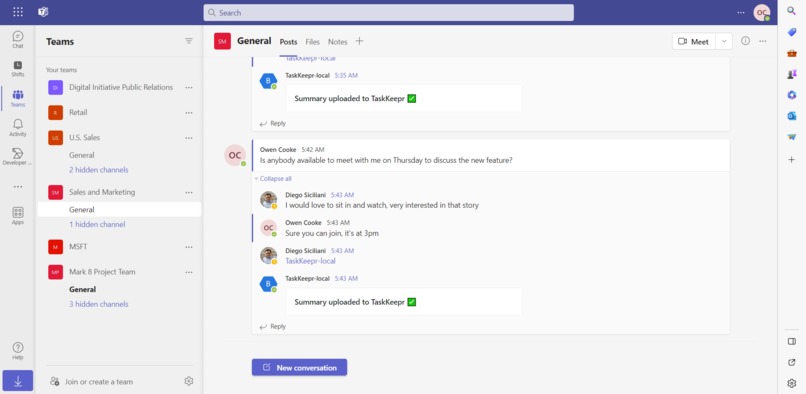Expand 1 hidden channel under Sales and Marketing

(x=97, y=224)
